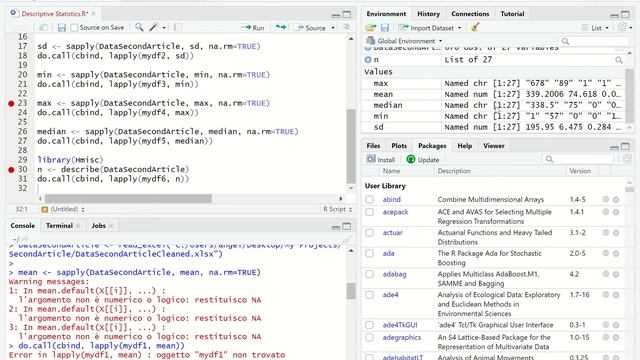Viewport: 640px width, 360px height.
Task: Load the ada package checkbox
Action: point(369,253)
